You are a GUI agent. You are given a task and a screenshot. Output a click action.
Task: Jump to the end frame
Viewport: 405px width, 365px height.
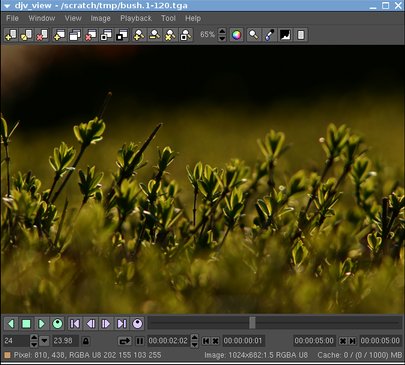pyautogui.click(x=122, y=324)
